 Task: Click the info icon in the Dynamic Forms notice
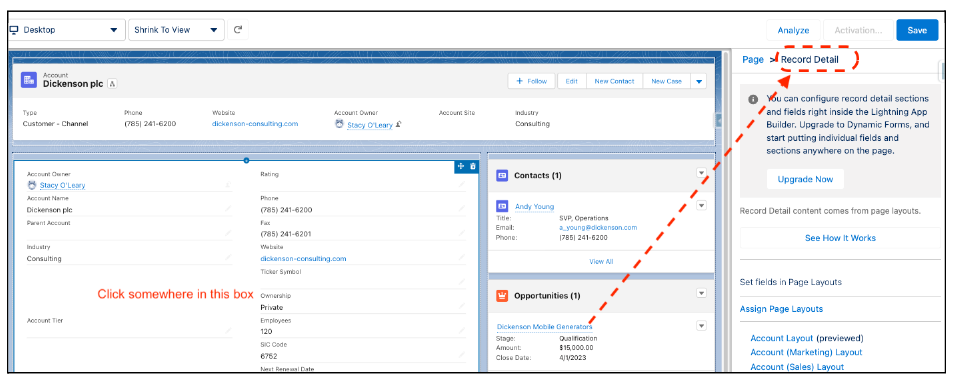pos(753,99)
